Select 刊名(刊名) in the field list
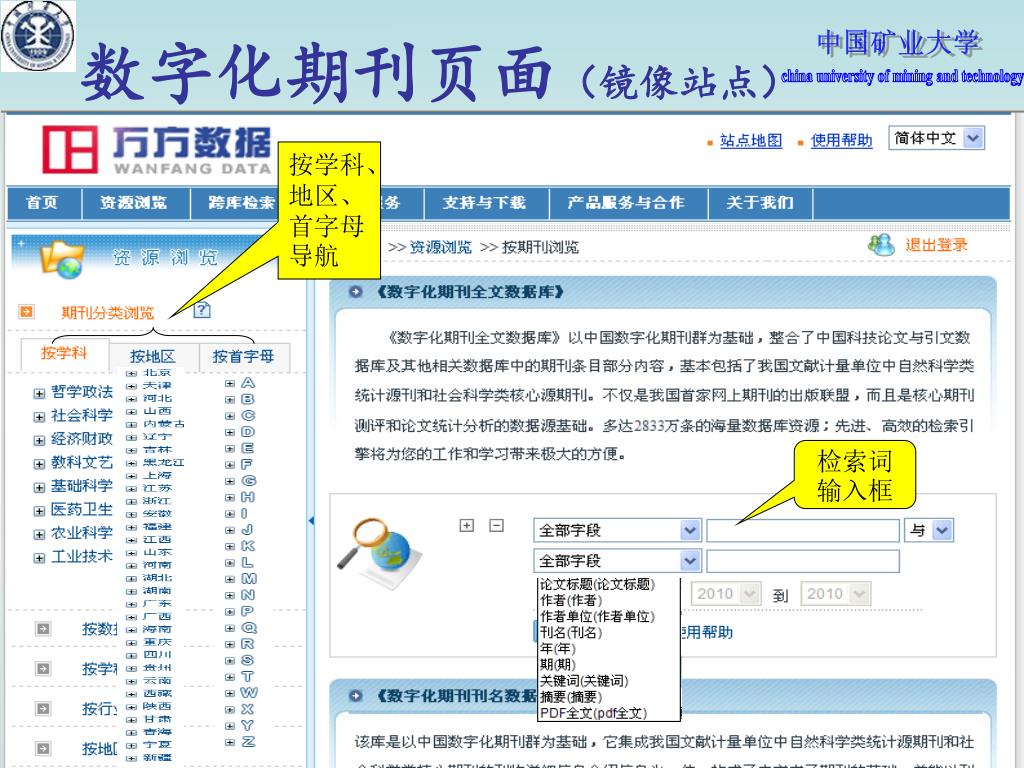This screenshot has height=768, width=1024. pos(571,632)
